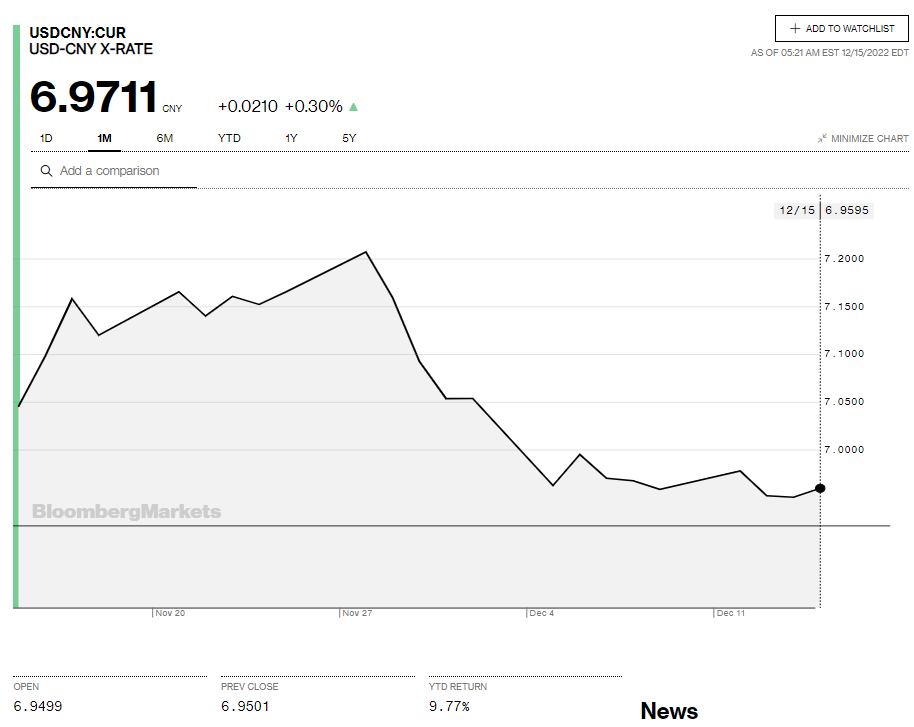Click the 6.9595 crosshair price label
The height and width of the screenshot is (727, 914).
847,210
